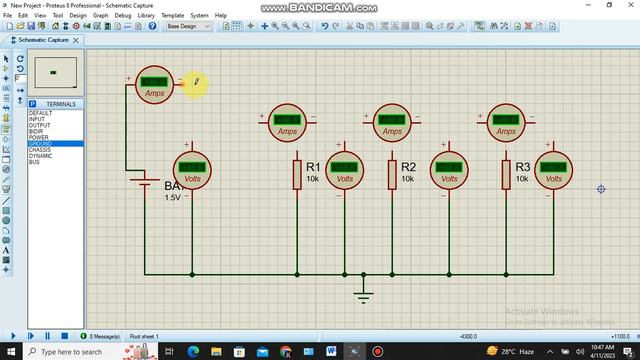Close the Schematic Capture tab
Screen dimensions: 640x360
(x=76, y=40)
